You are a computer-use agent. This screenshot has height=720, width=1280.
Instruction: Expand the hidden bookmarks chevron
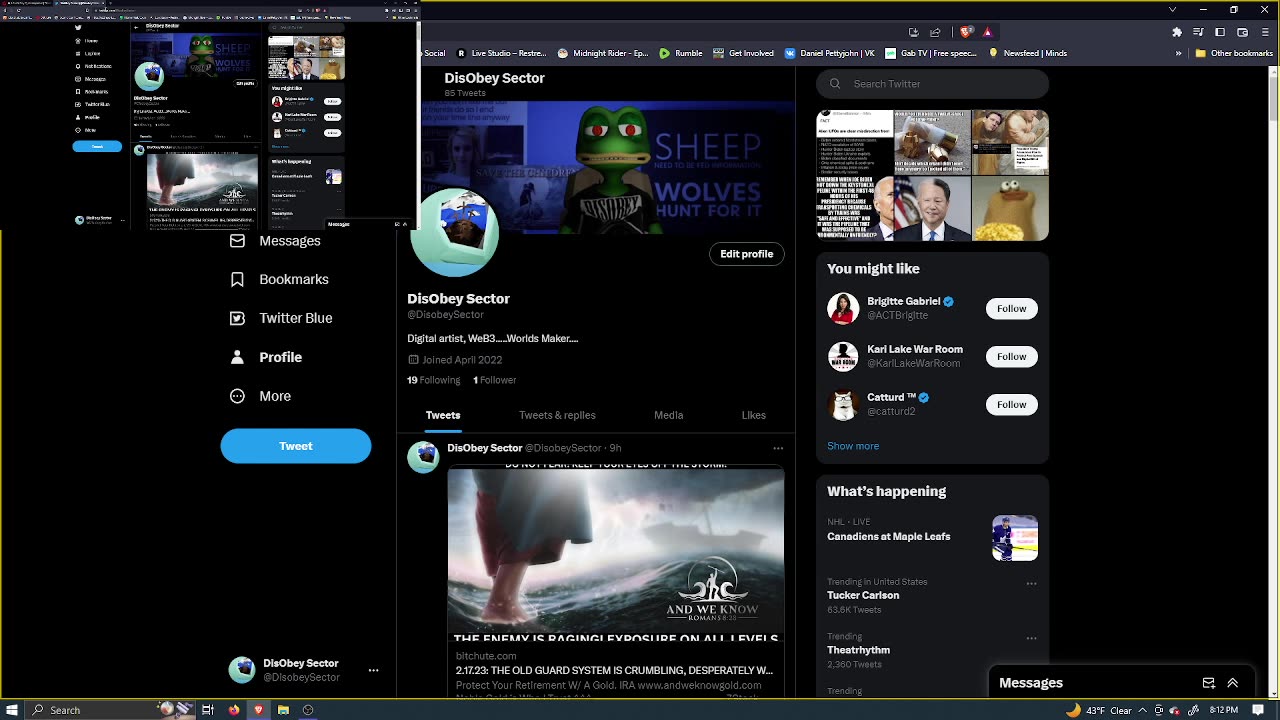pos(1179,53)
